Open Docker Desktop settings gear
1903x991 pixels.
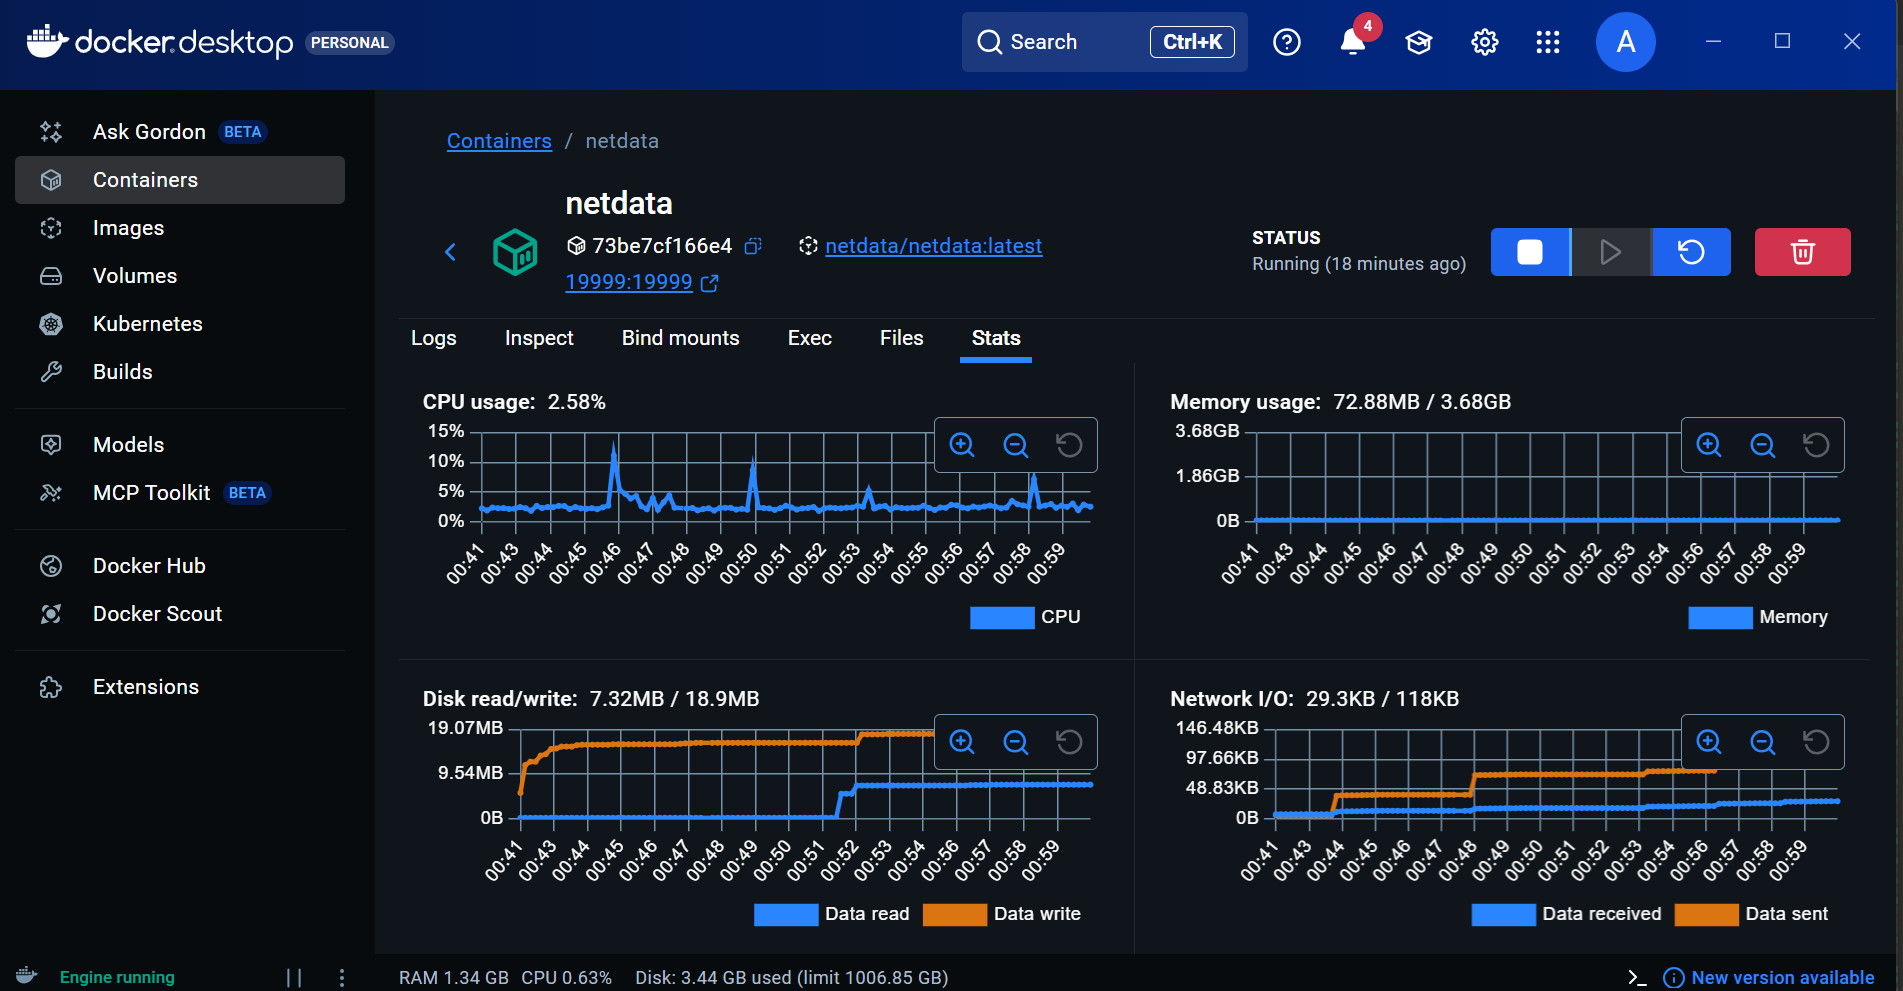click(1485, 42)
